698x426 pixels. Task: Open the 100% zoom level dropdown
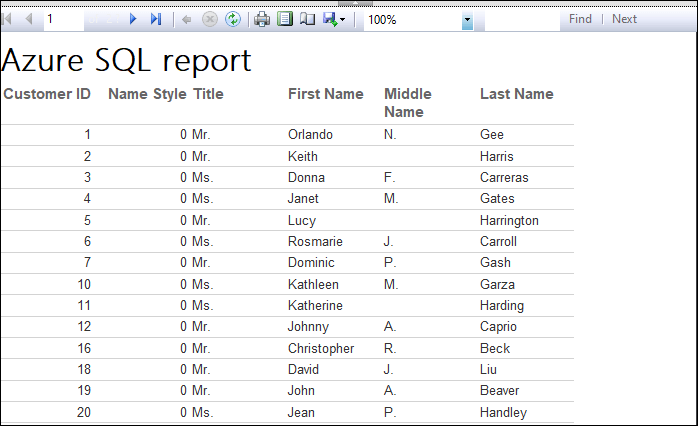[467, 20]
